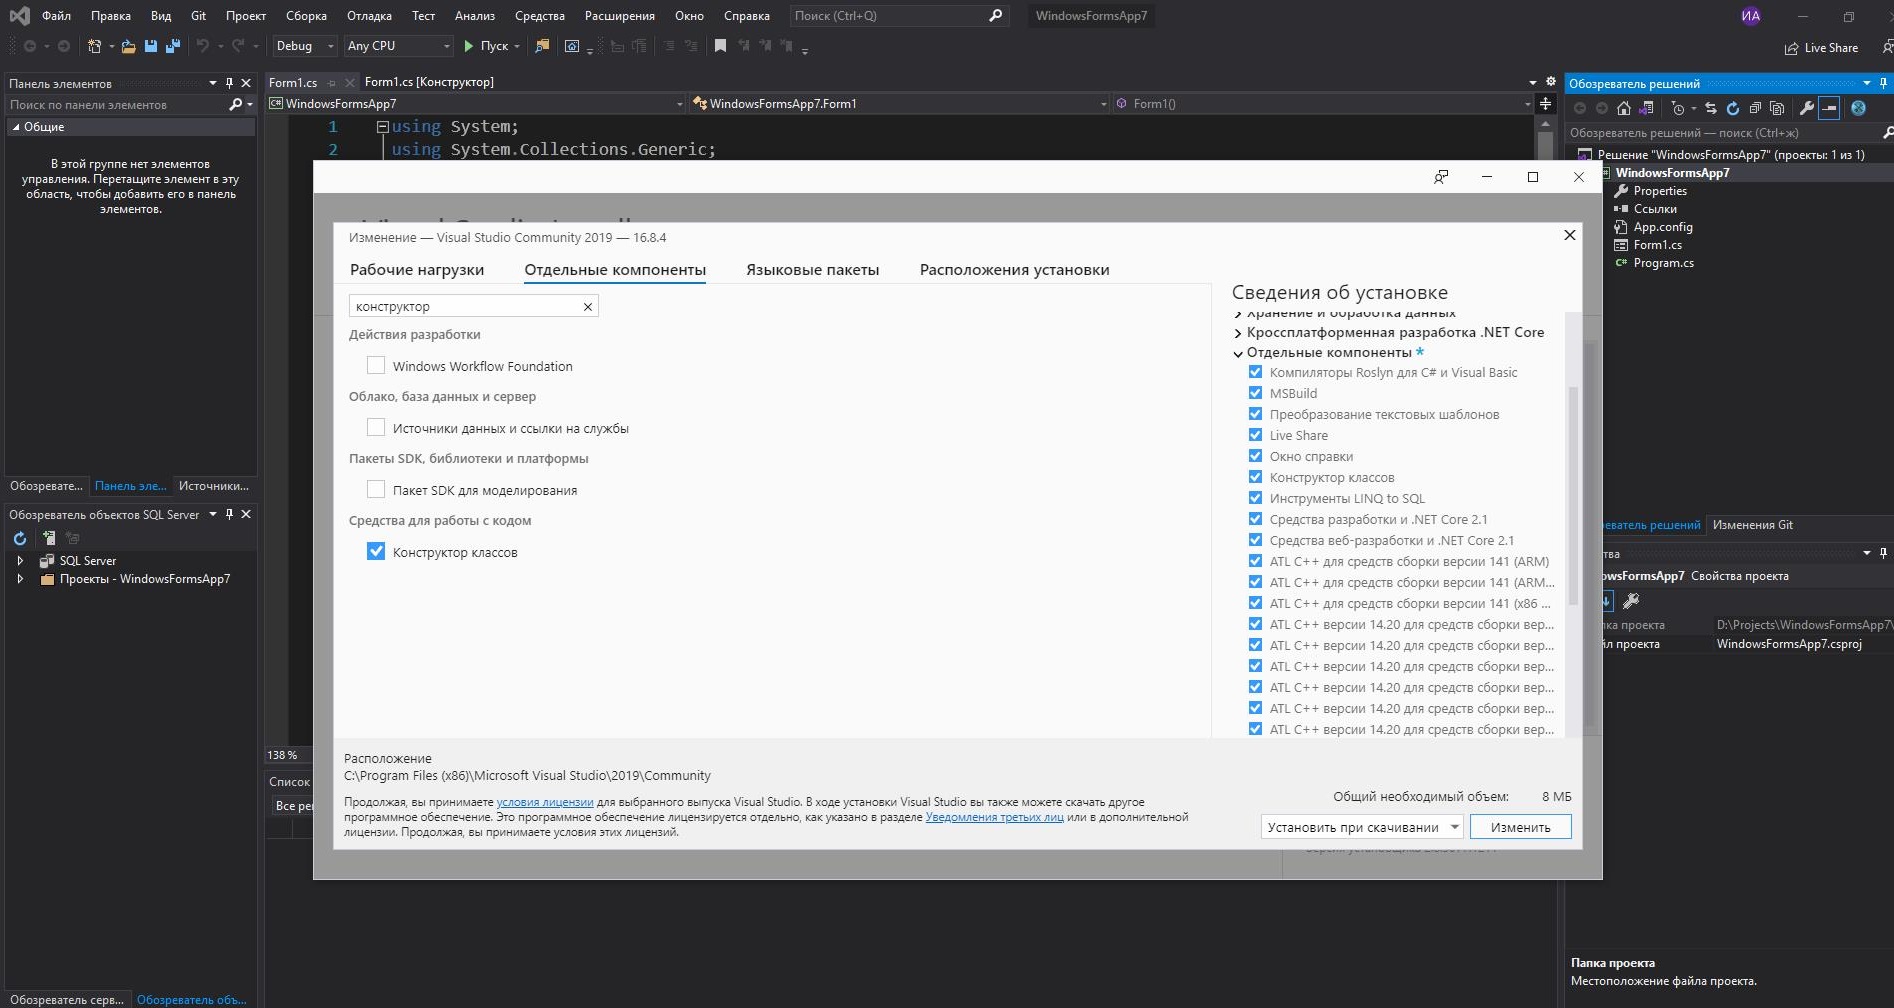Open the 'Сборка' menu

(x=306, y=16)
